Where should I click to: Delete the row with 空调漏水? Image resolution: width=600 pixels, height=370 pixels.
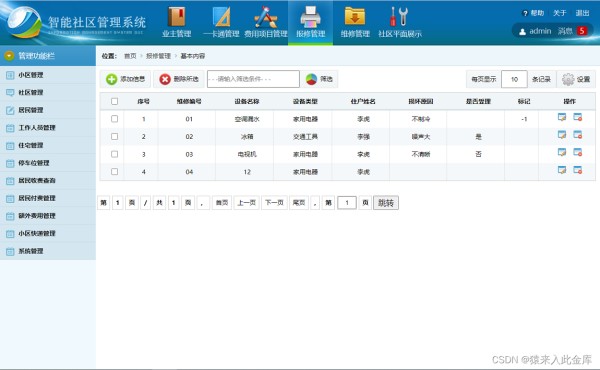(577, 117)
